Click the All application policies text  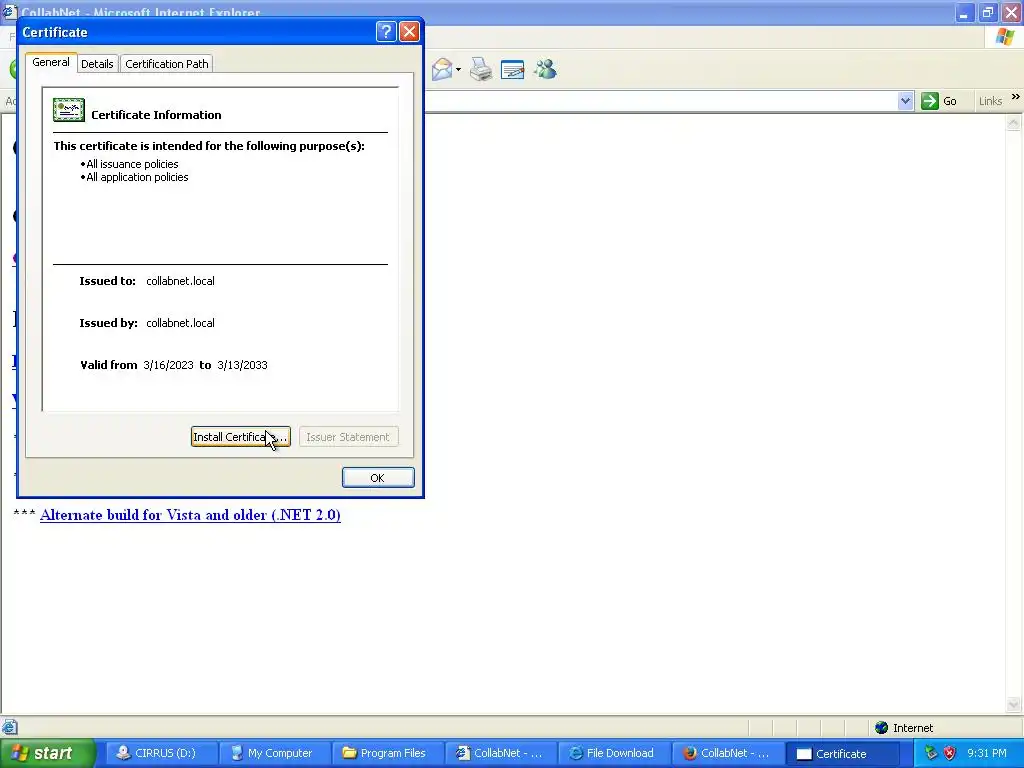click(x=137, y=177)
